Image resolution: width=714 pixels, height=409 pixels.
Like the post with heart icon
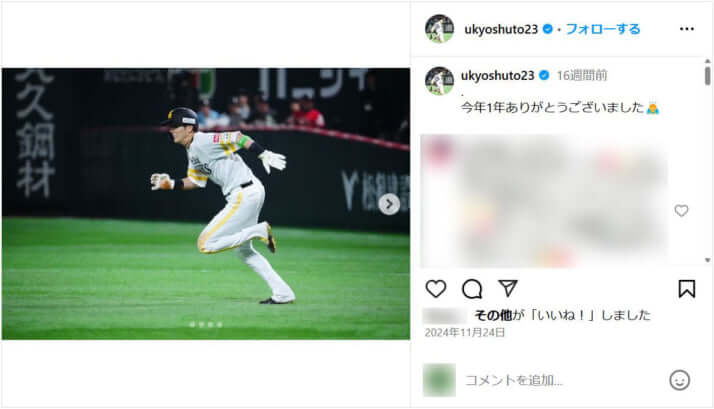(x=436, y=289)
